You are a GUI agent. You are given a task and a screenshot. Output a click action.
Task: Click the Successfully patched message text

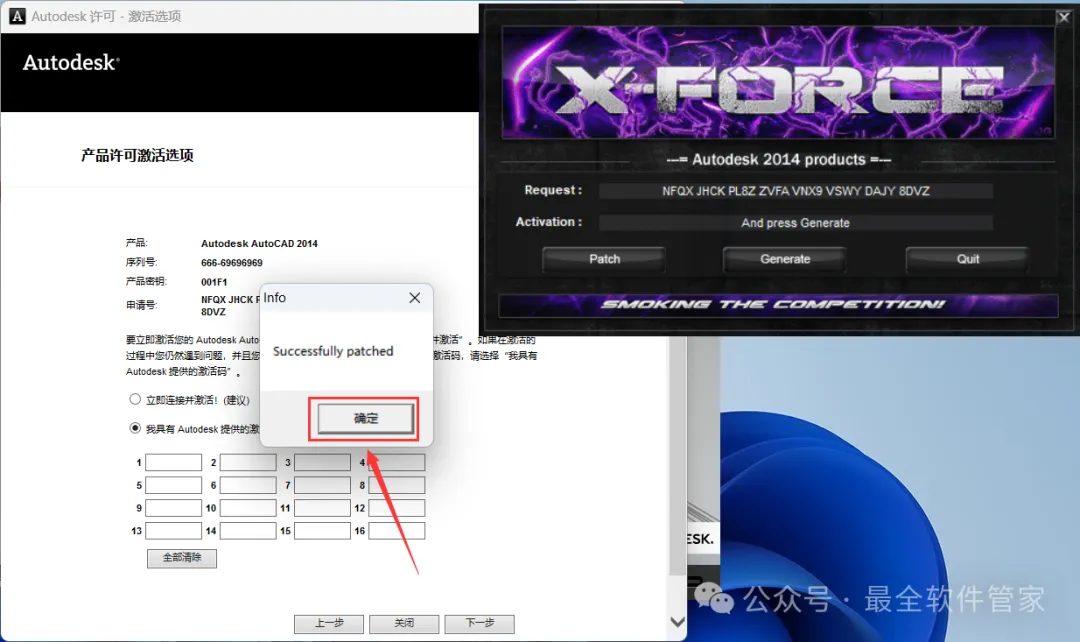333,351
